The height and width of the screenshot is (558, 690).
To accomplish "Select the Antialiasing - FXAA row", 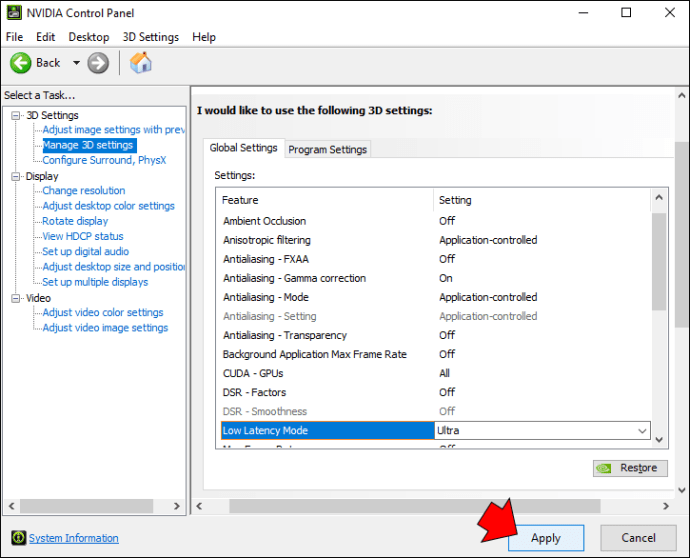I will point(435,259).
